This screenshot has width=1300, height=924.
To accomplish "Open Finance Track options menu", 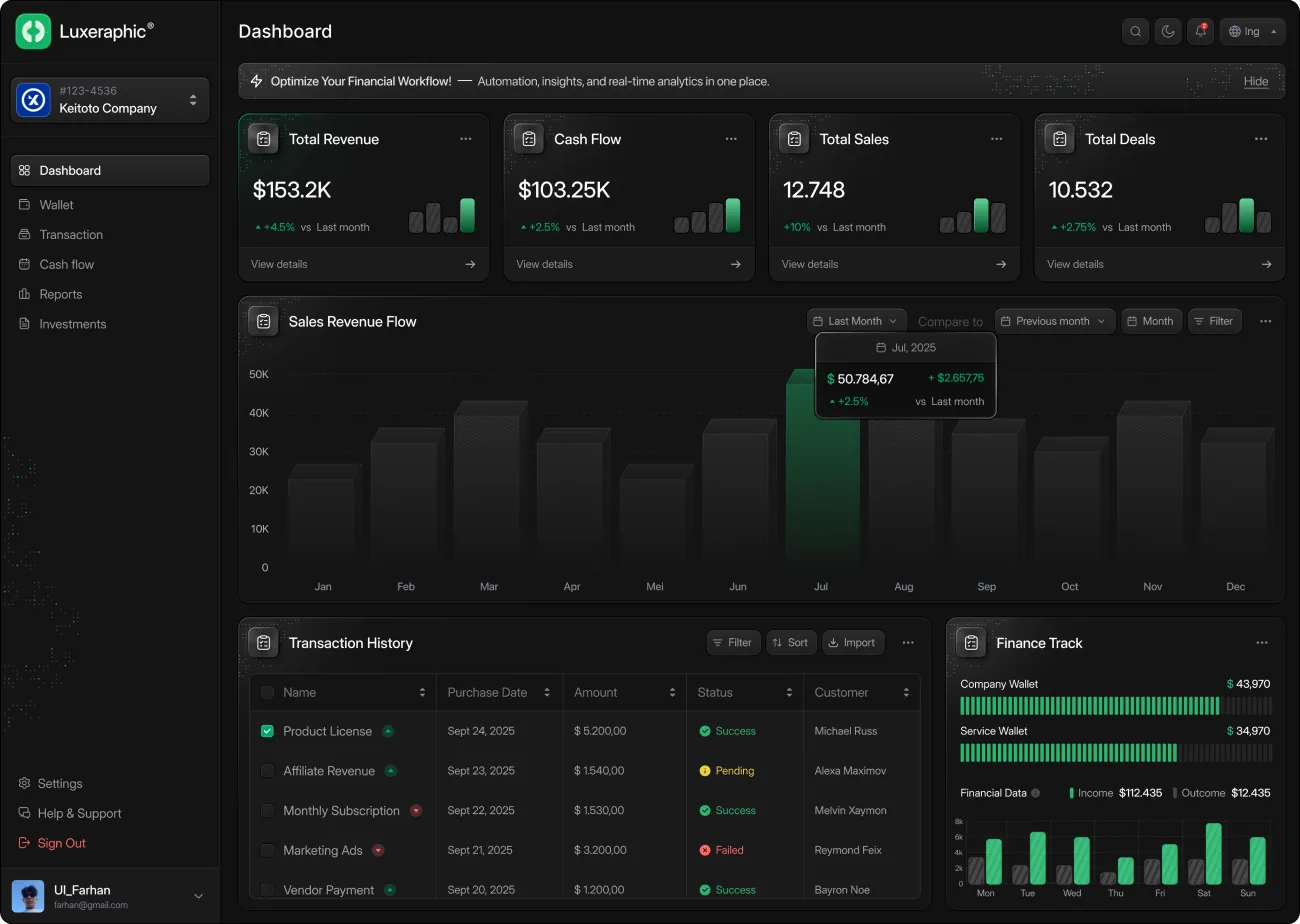I will click(x=1262, y=643).
